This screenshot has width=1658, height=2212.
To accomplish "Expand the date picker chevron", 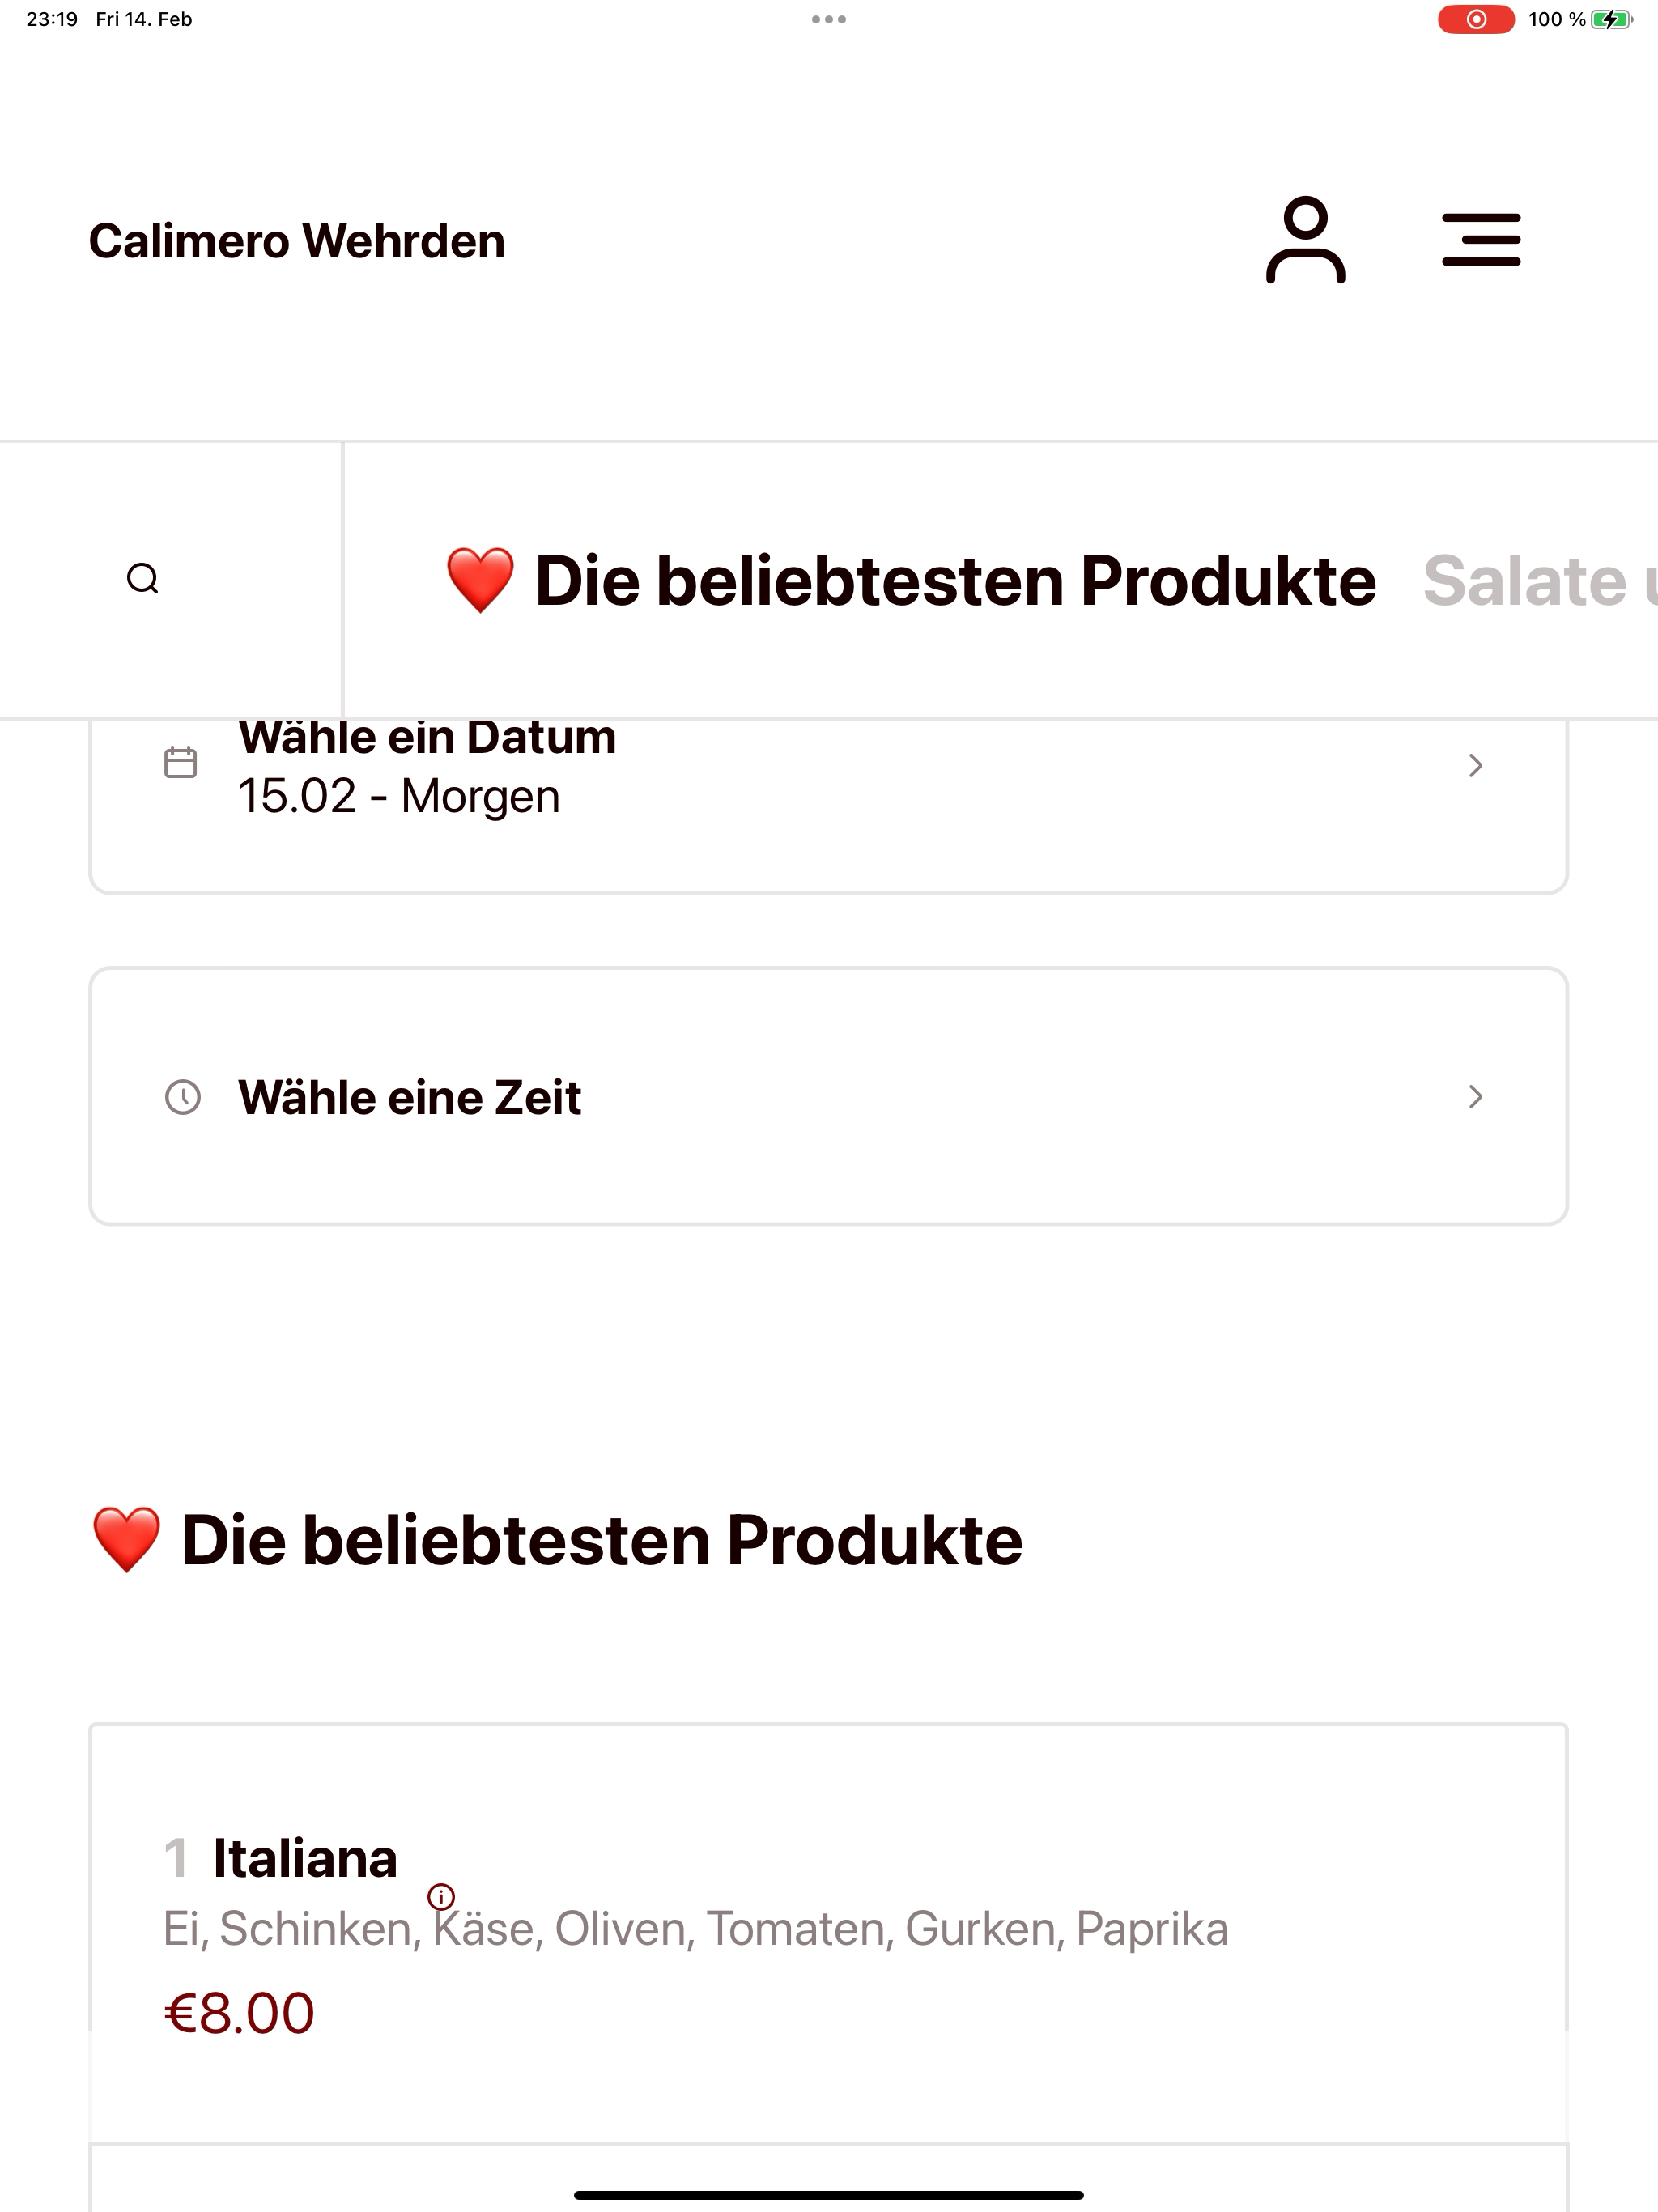I will pos(1475,765).
